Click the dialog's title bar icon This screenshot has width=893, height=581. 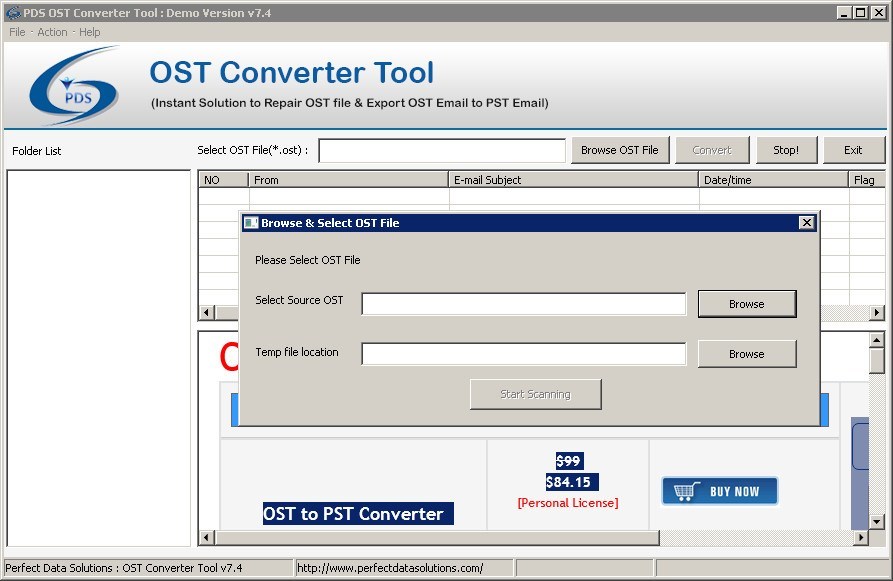click(251, 223)
